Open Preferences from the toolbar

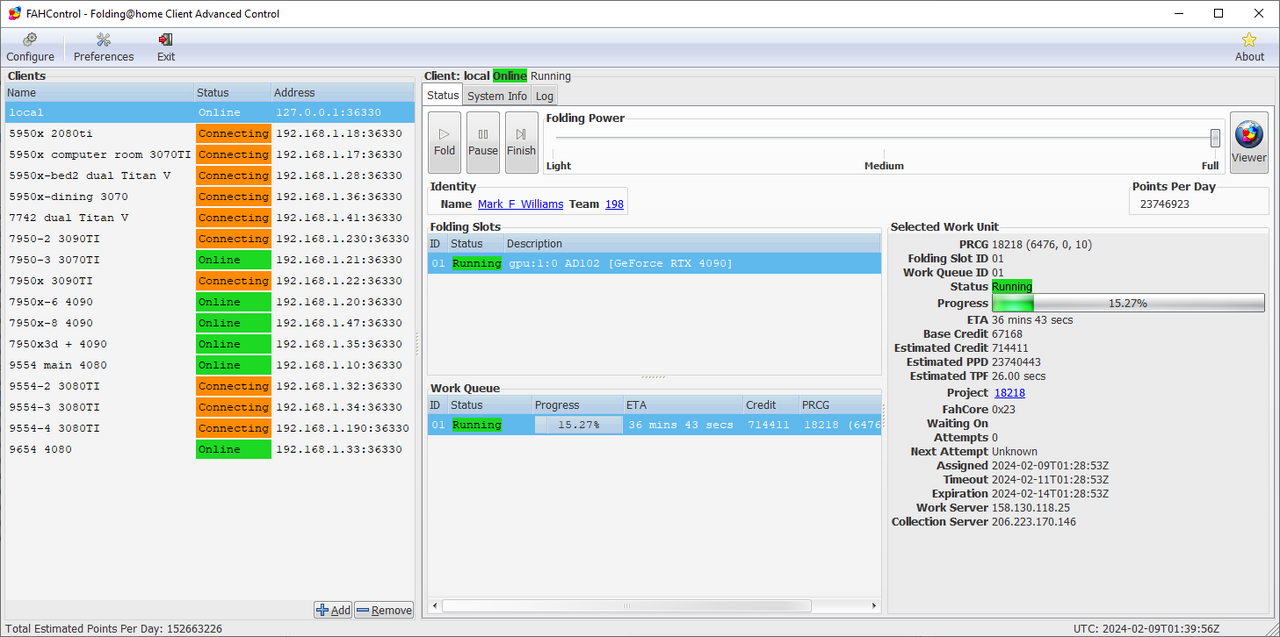103,46
